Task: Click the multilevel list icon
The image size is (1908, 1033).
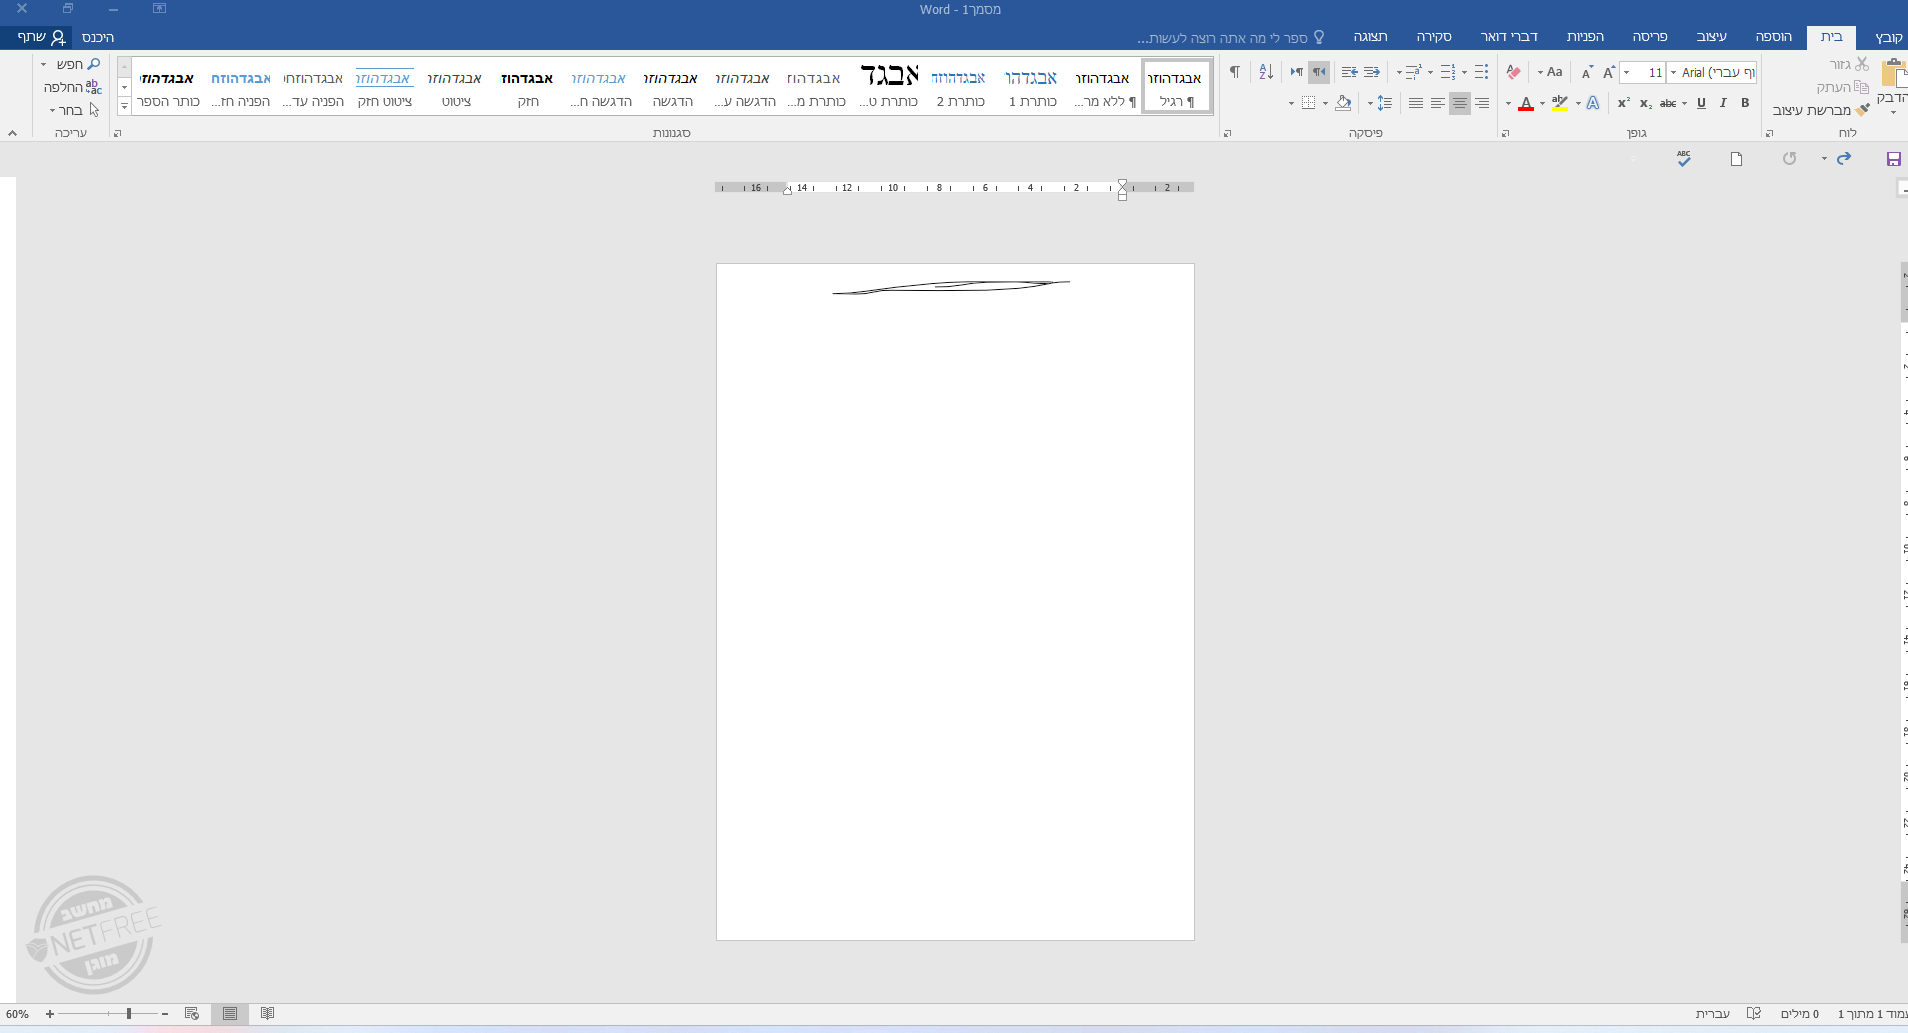Action: (x=1413, y=72)
